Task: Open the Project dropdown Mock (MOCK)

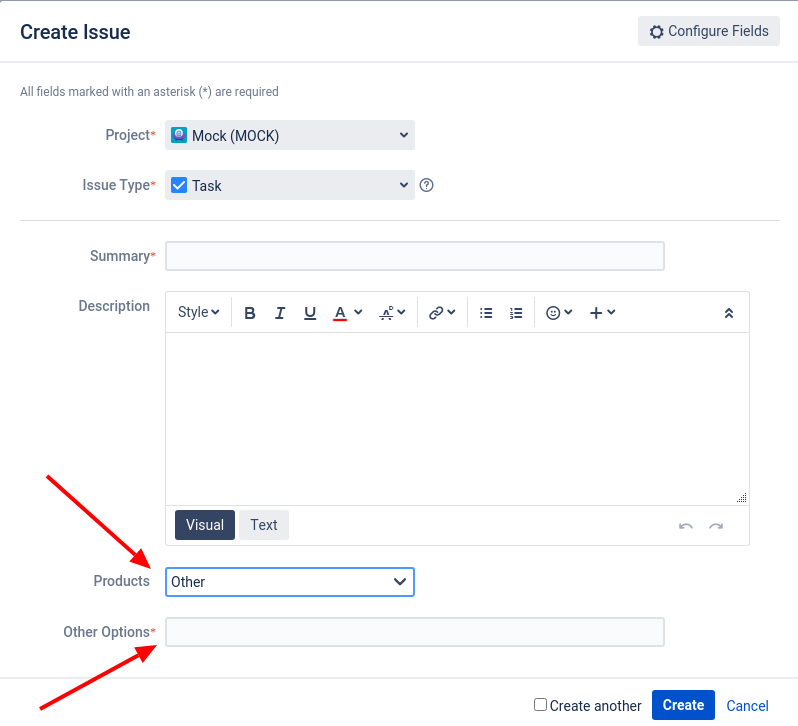Action: [290, 135]
